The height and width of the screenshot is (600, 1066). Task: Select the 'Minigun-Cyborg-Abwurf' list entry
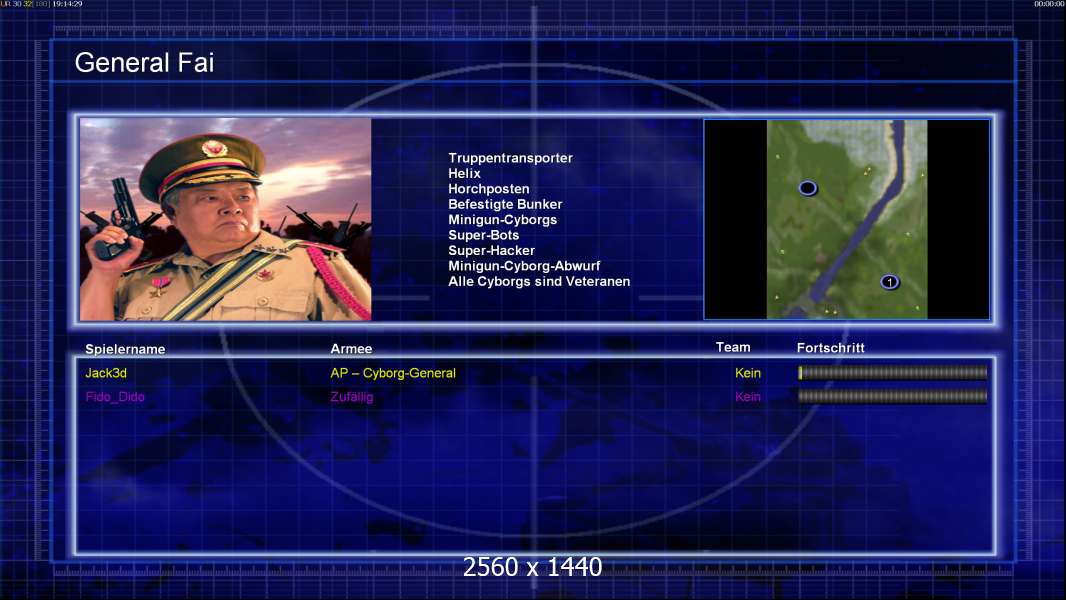coord(523,266)
